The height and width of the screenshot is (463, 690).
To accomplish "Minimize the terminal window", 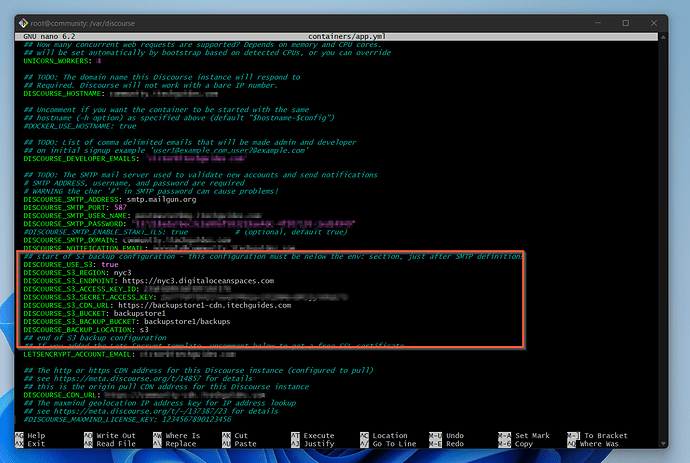I will point(598,23).
